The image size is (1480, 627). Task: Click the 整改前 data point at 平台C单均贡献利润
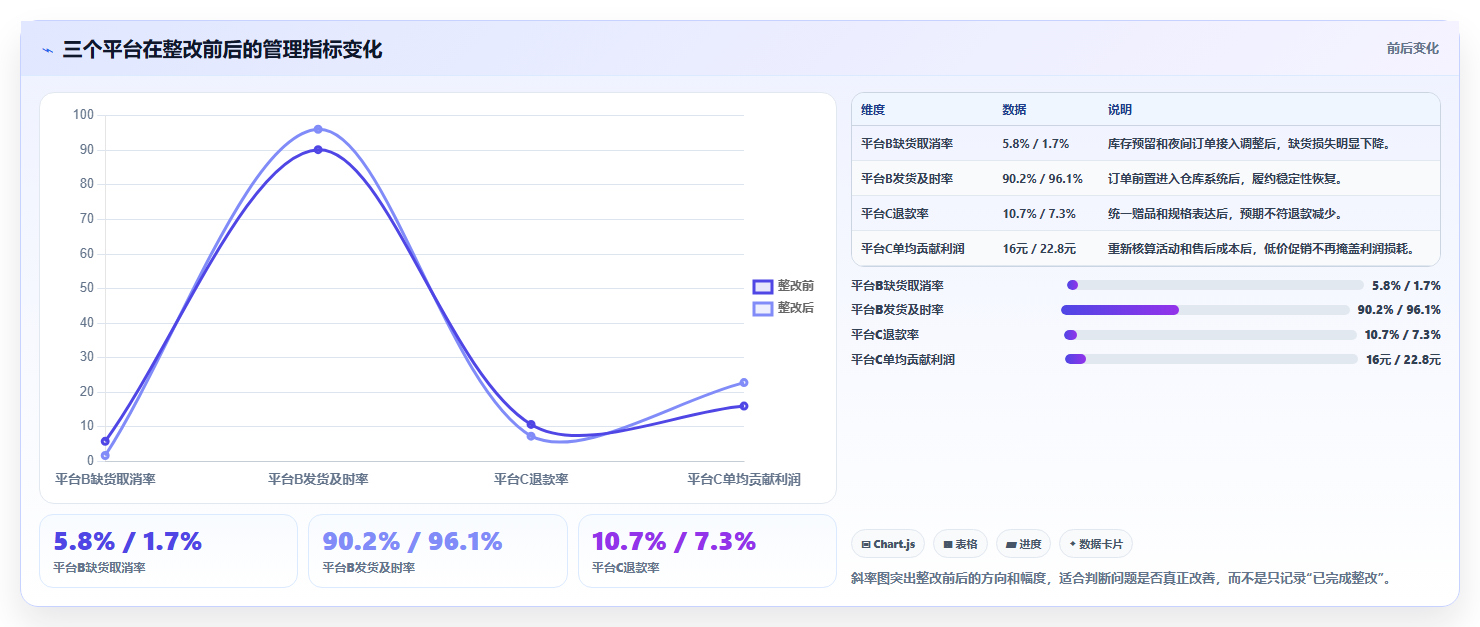(744, 406)
